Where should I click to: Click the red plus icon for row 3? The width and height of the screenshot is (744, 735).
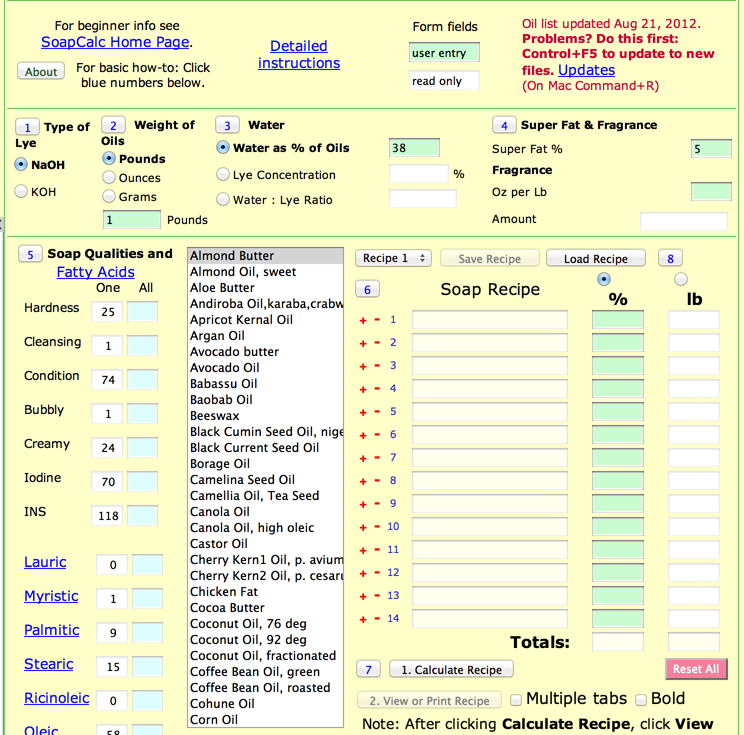click(363, 367)
